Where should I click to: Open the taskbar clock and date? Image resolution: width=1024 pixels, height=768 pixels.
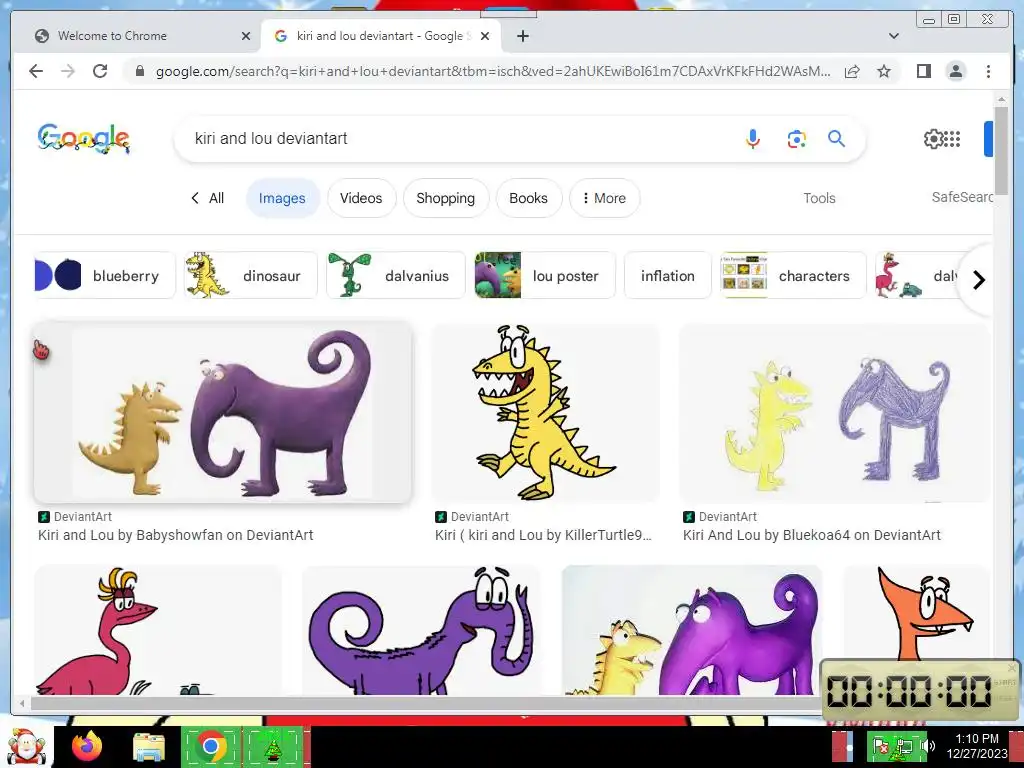pyautogui.click(x=976, y=746)
